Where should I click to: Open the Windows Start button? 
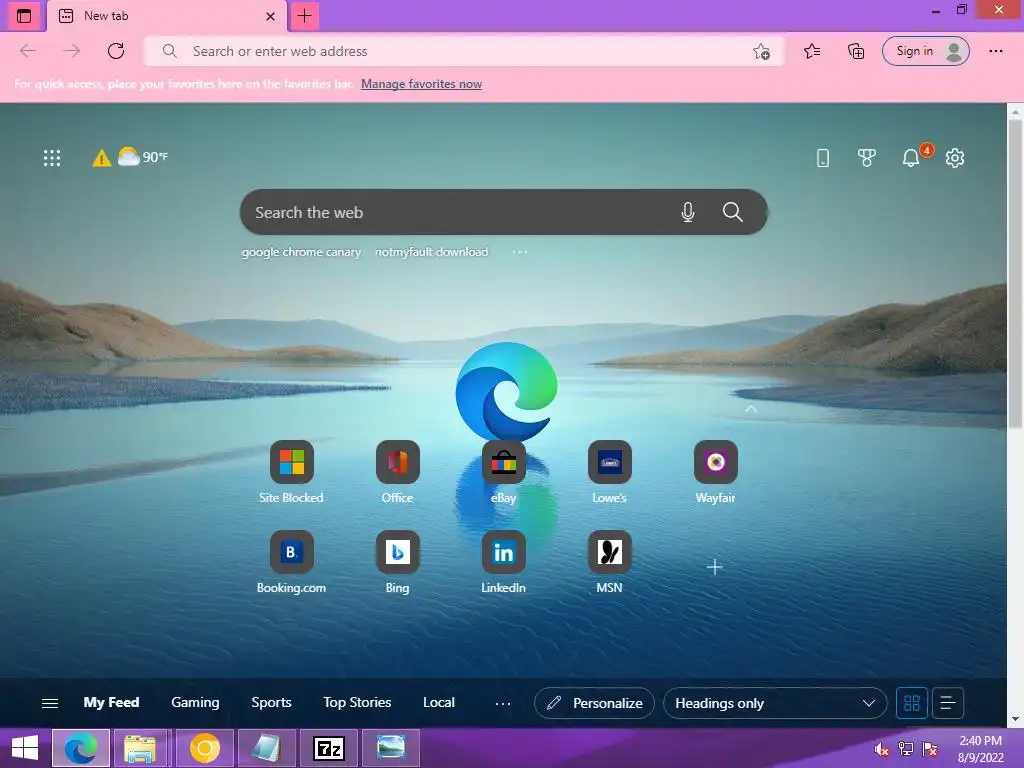25,748
